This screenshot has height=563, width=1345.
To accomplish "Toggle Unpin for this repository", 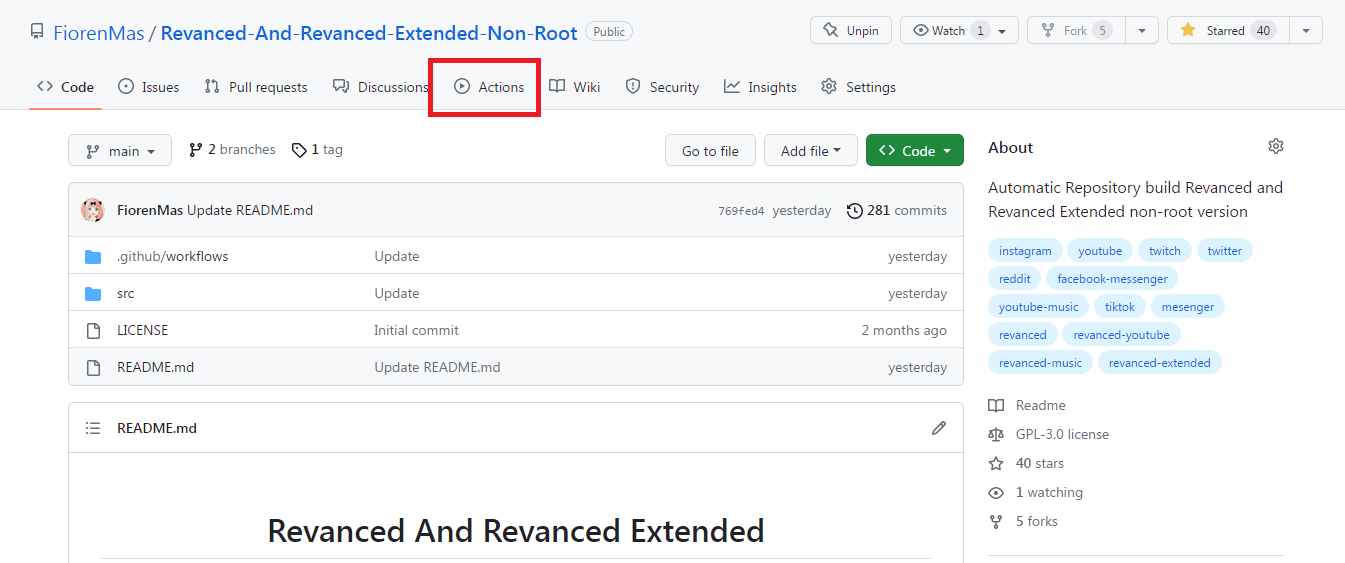I will (850, 31).
